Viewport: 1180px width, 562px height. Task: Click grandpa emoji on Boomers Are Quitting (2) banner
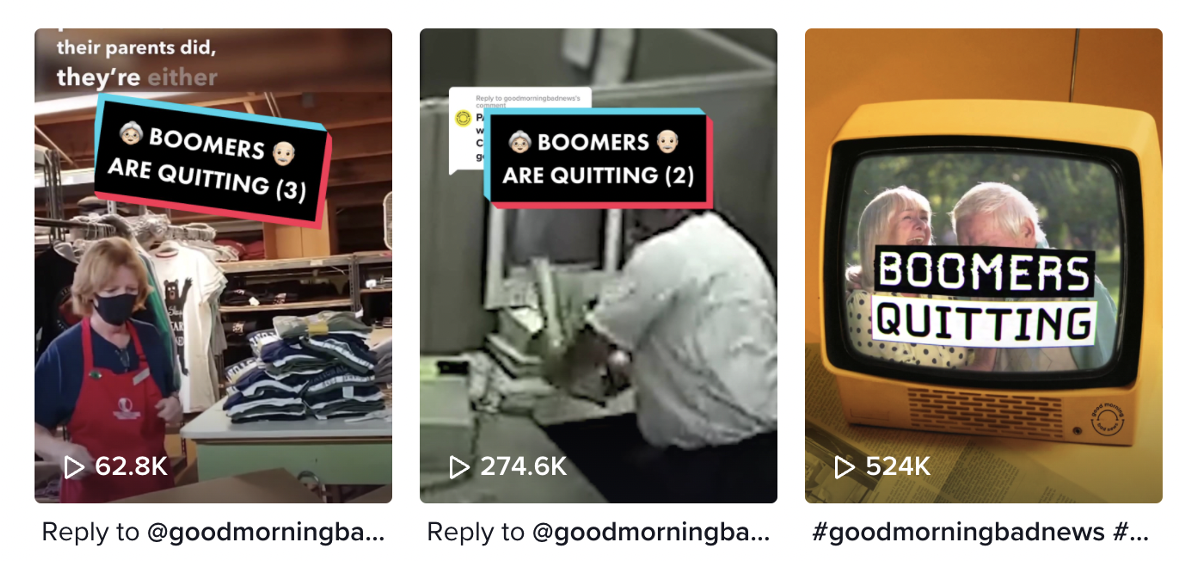[667, 141]
